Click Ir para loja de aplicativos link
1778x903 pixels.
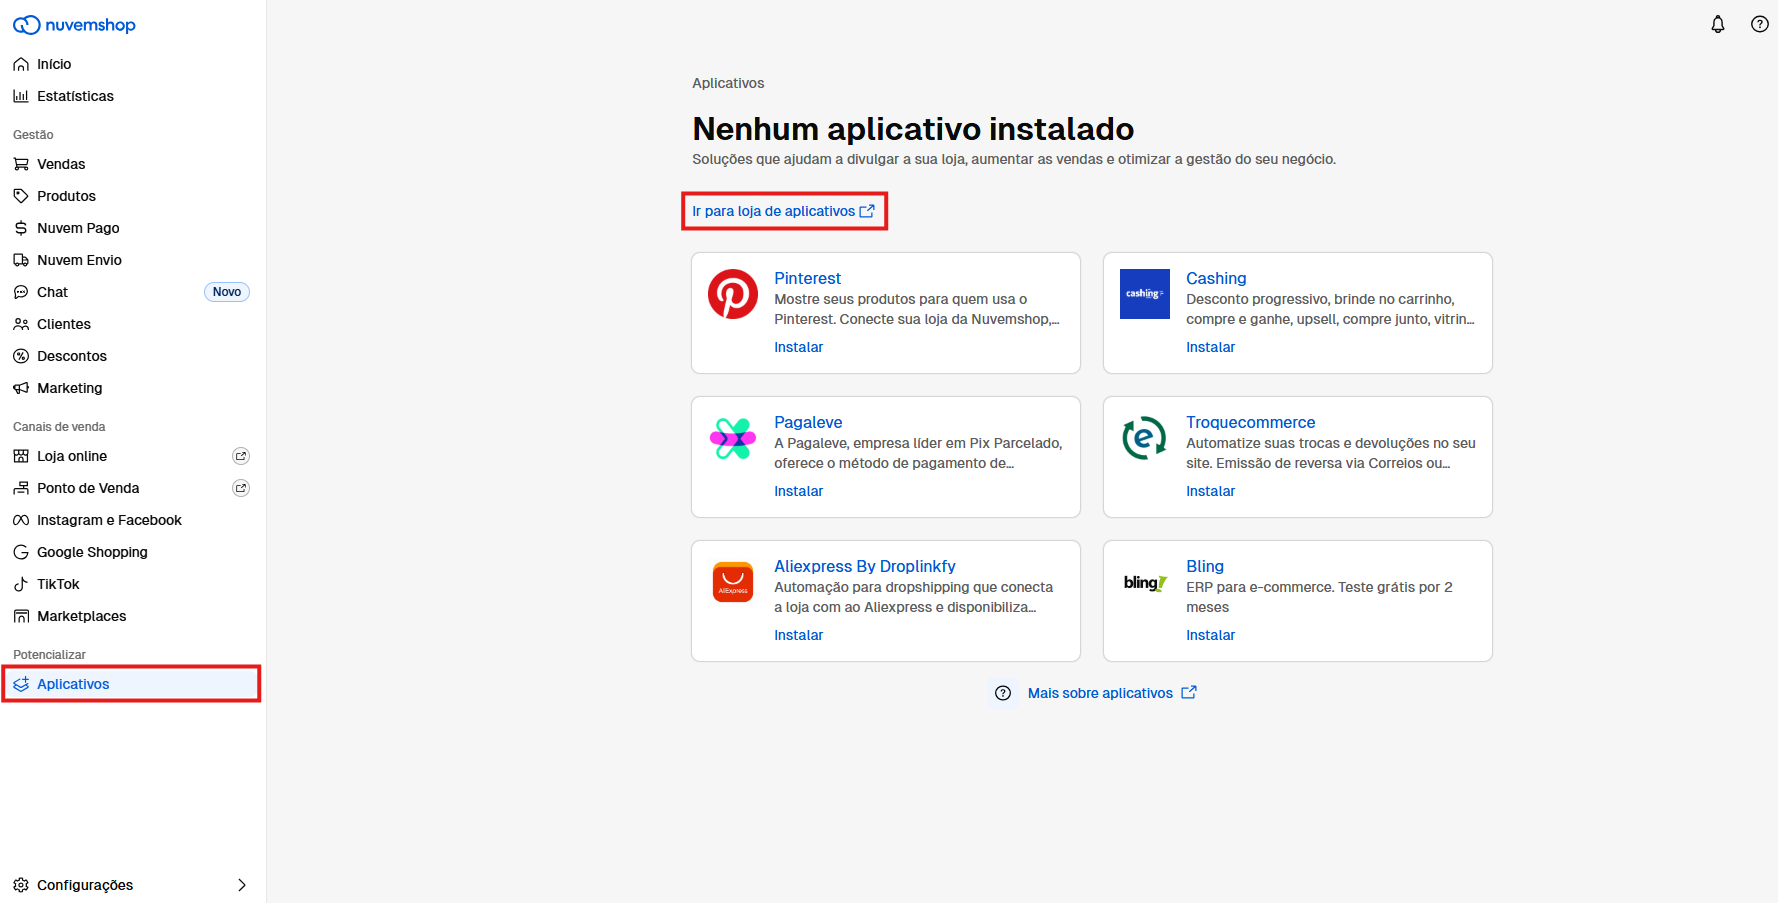[x=784, y=211]
